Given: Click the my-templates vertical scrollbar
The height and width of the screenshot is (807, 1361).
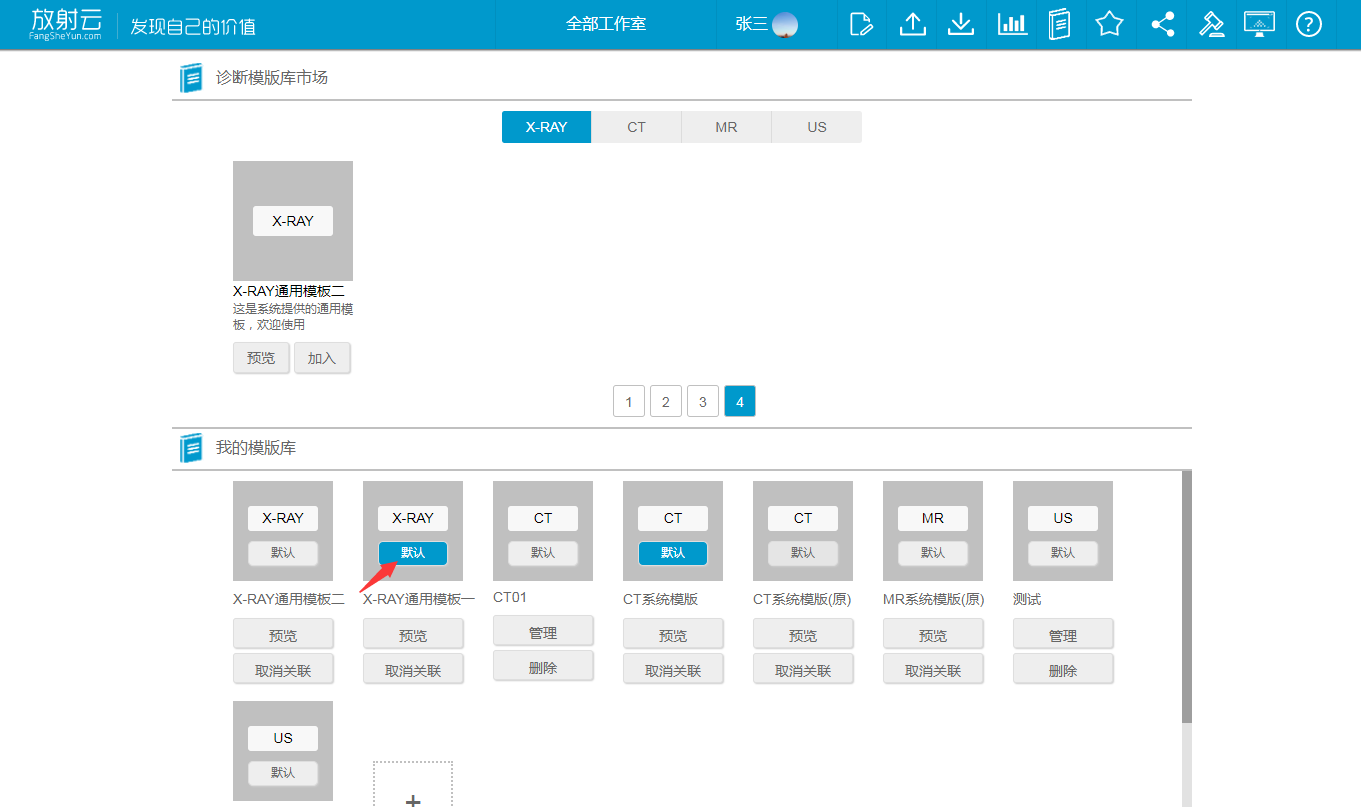Looking at the screenshot, I should (x=1186, y=600).
